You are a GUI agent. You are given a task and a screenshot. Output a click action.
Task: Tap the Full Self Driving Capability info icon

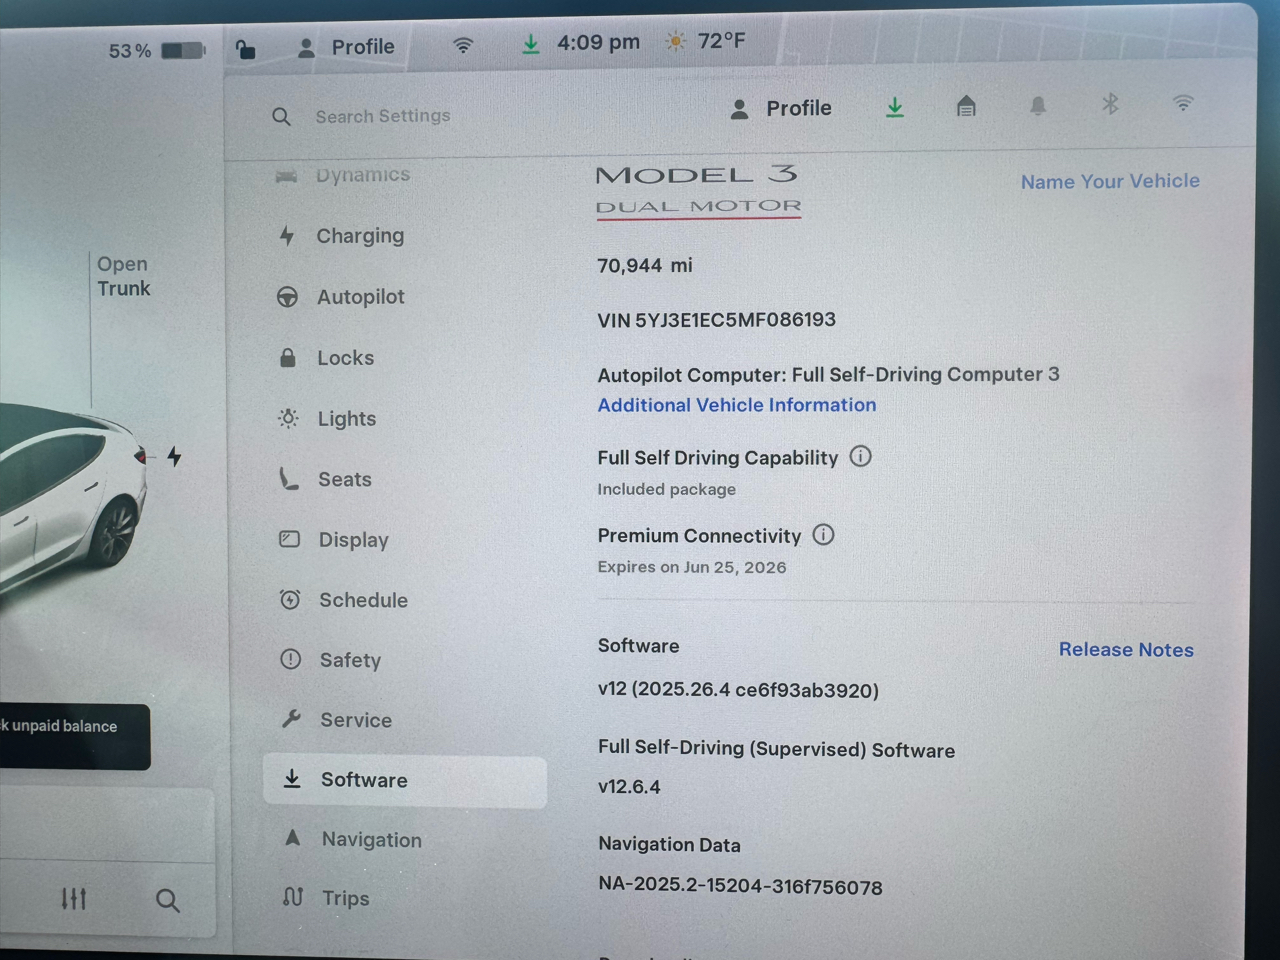(860, 457)
